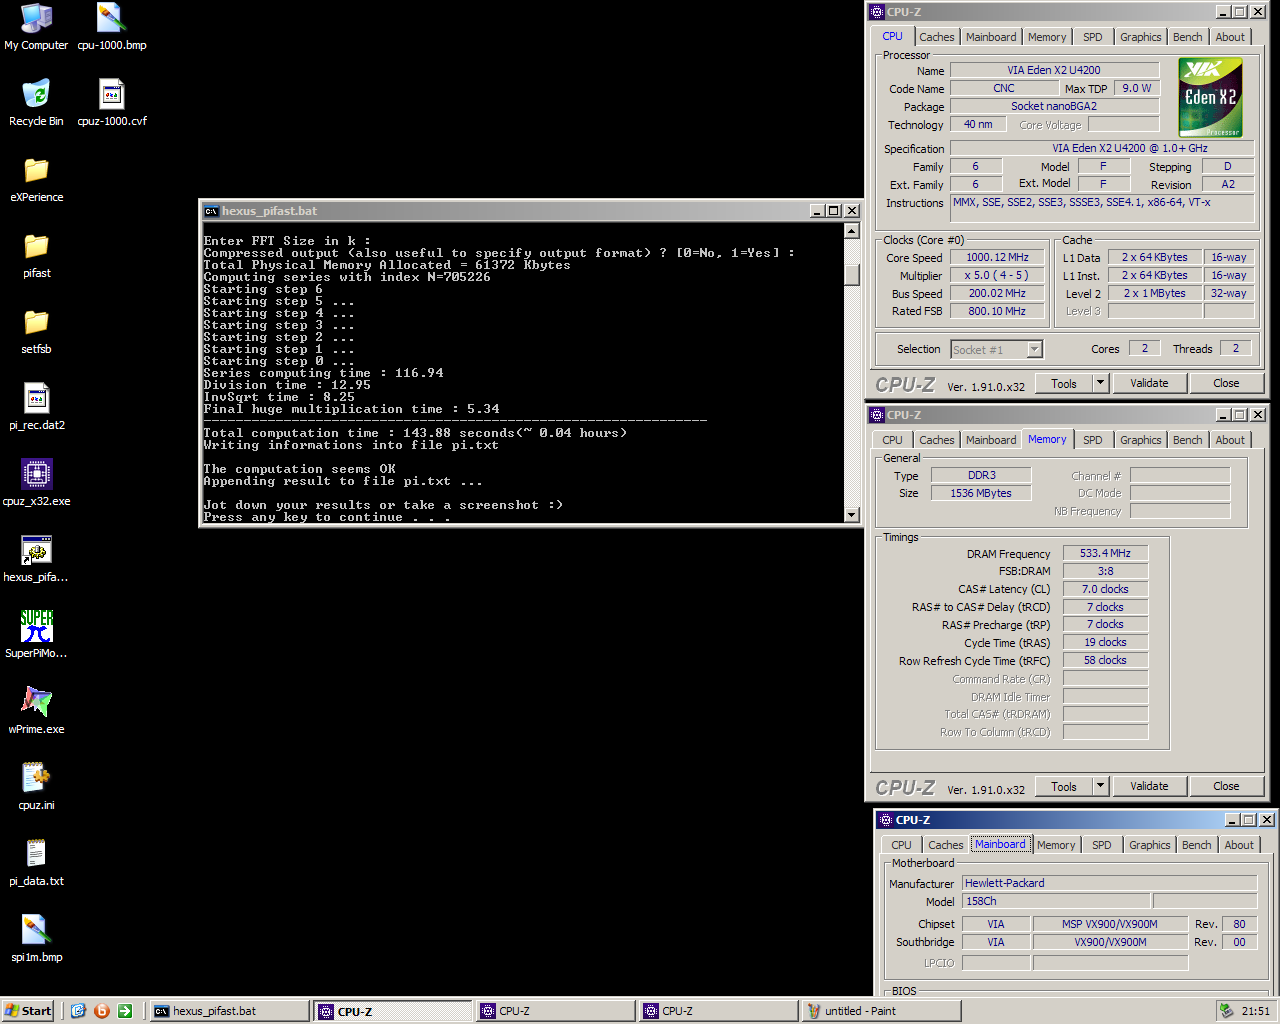Open SPD tab in CPU-Z memory timings window
The height and width of the screenshot is (1024, 1280).
[x=1093, y=440]
